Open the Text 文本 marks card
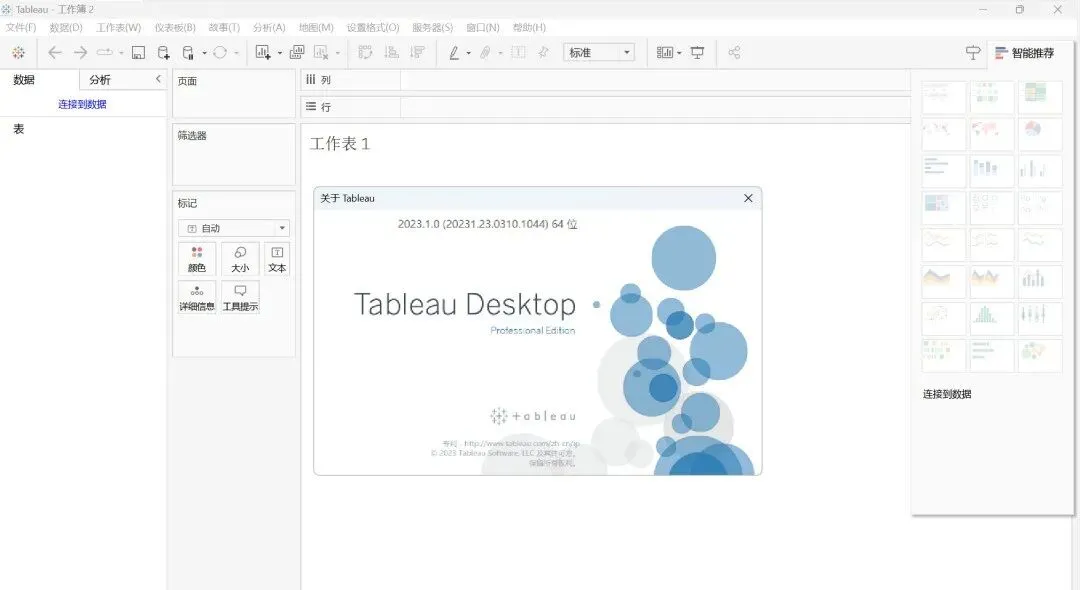 click(x=277, y=259)
